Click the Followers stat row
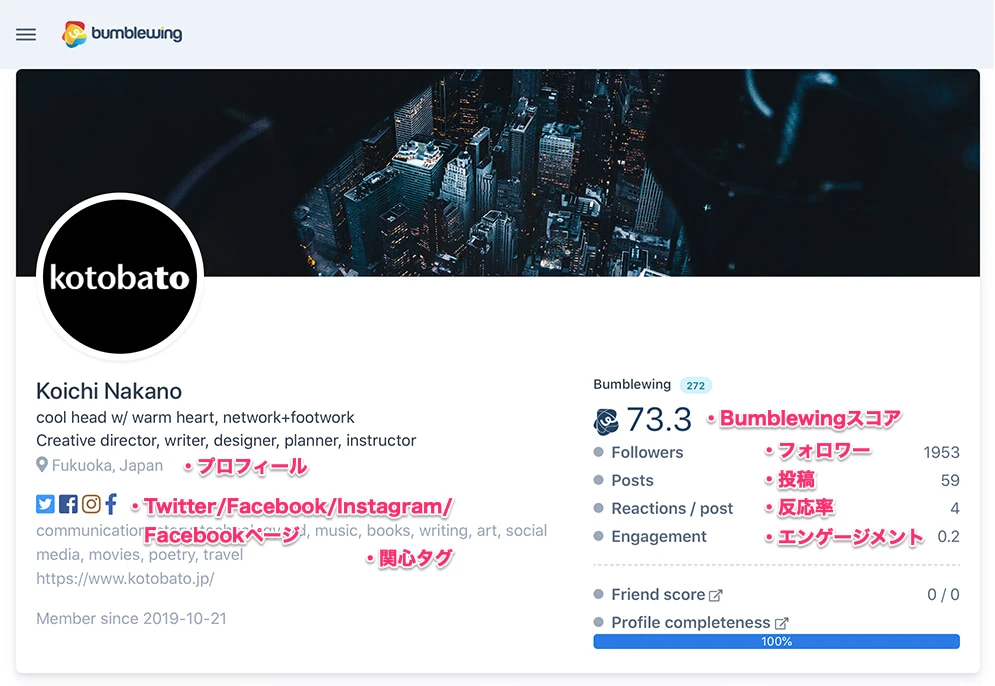 point(776,452)
